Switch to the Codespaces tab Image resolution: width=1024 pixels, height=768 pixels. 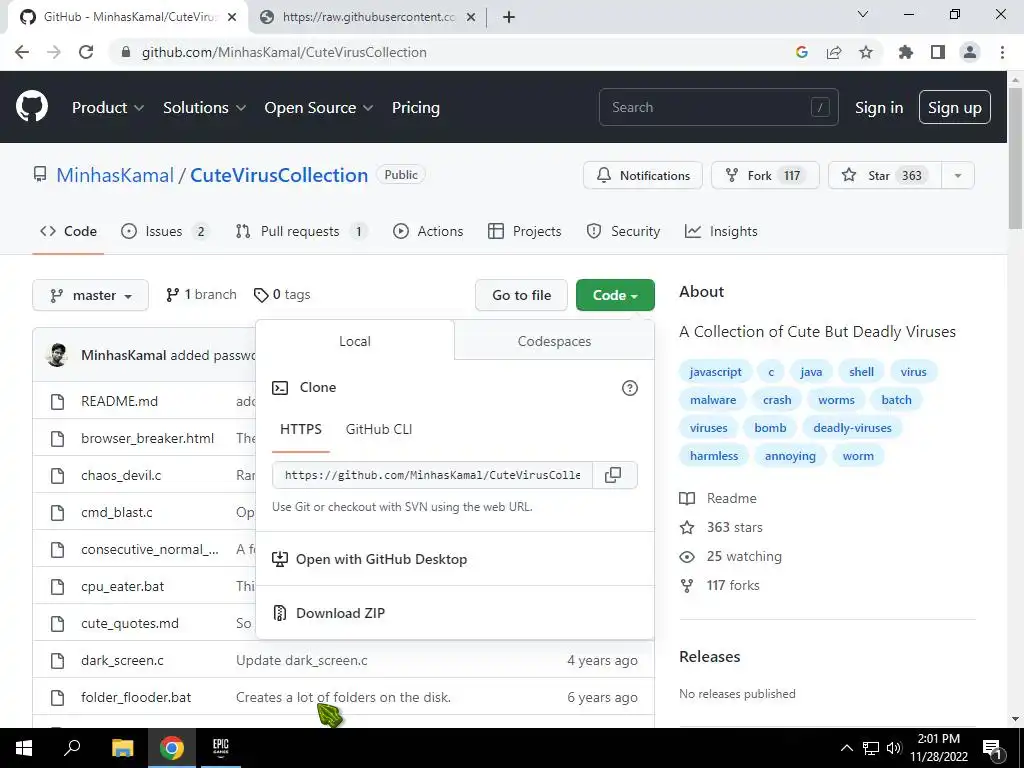554,341
